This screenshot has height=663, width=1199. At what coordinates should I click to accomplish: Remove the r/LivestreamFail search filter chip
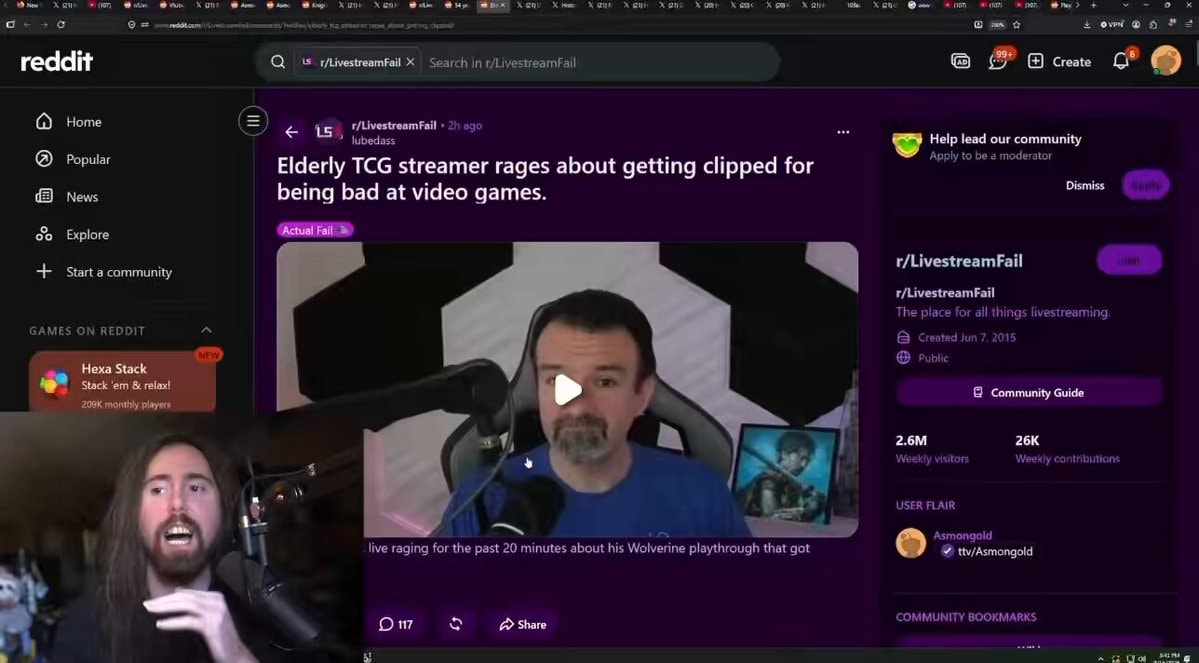[410, 62]
